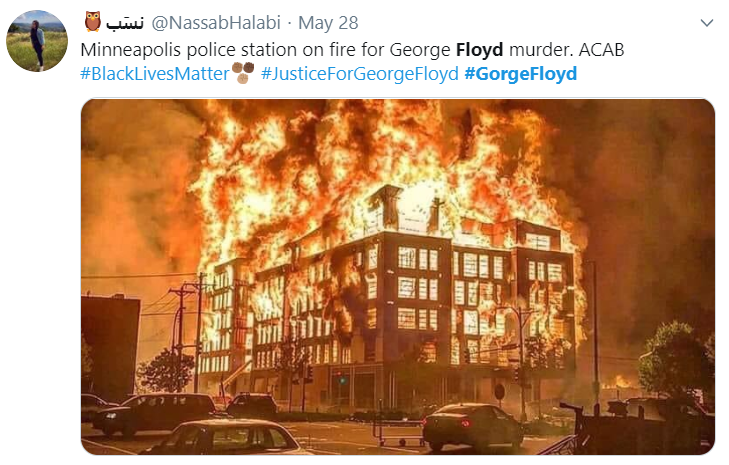
Task: Open the Arabic display name profile
Action: [x=125, y=23]
